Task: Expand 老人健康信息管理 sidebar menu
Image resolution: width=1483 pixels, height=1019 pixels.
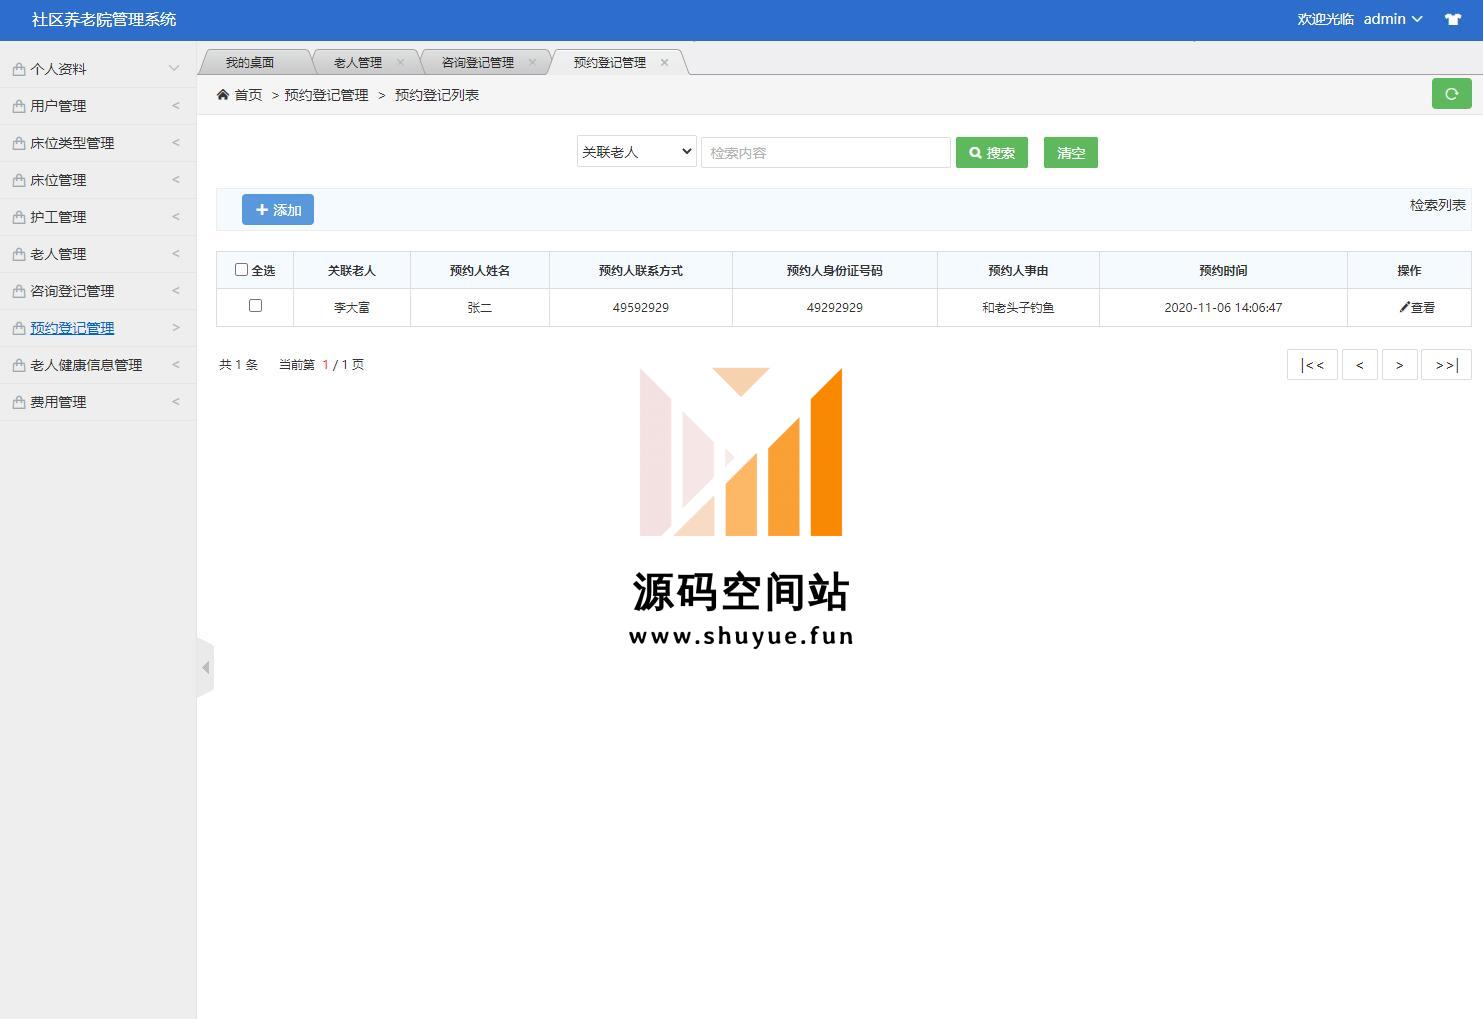Action: (86, 365)
